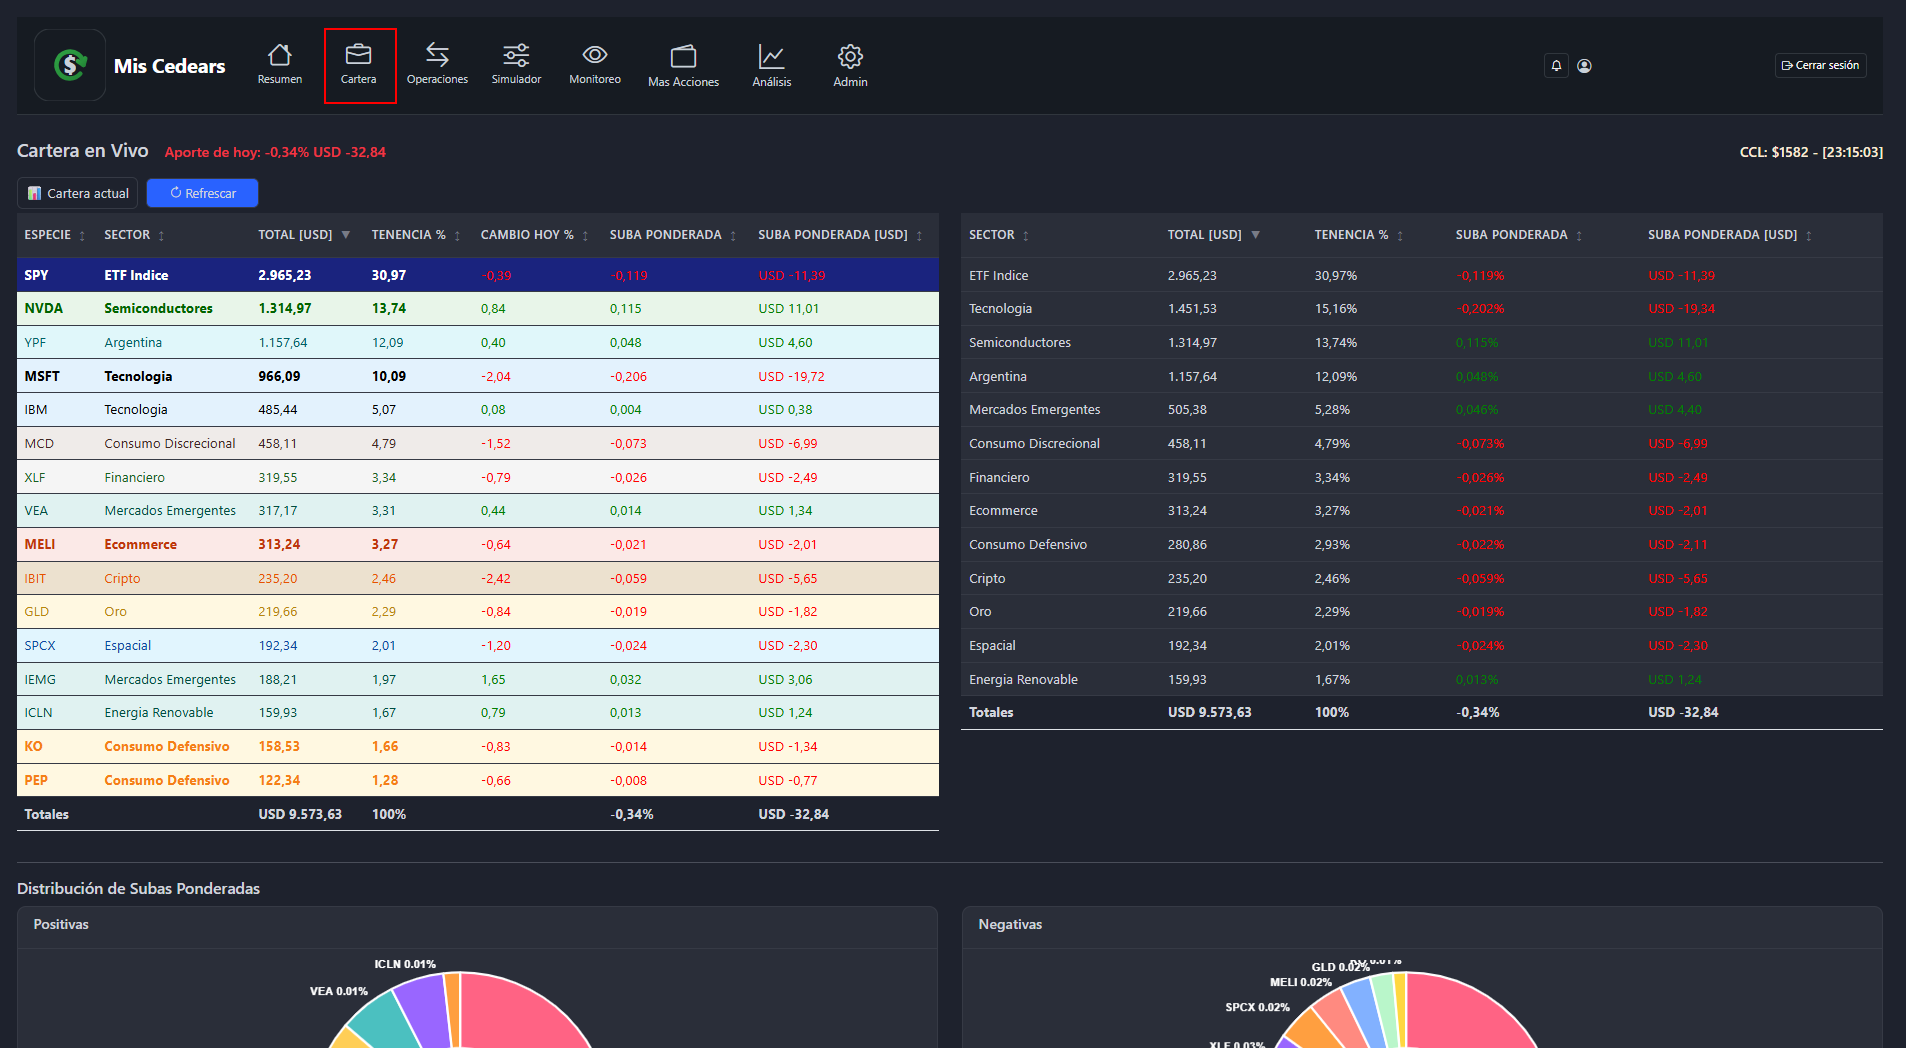Click the ICLN 0.01% pie label
Screen dimensions: 1906x1048
(x=405, y=964)
